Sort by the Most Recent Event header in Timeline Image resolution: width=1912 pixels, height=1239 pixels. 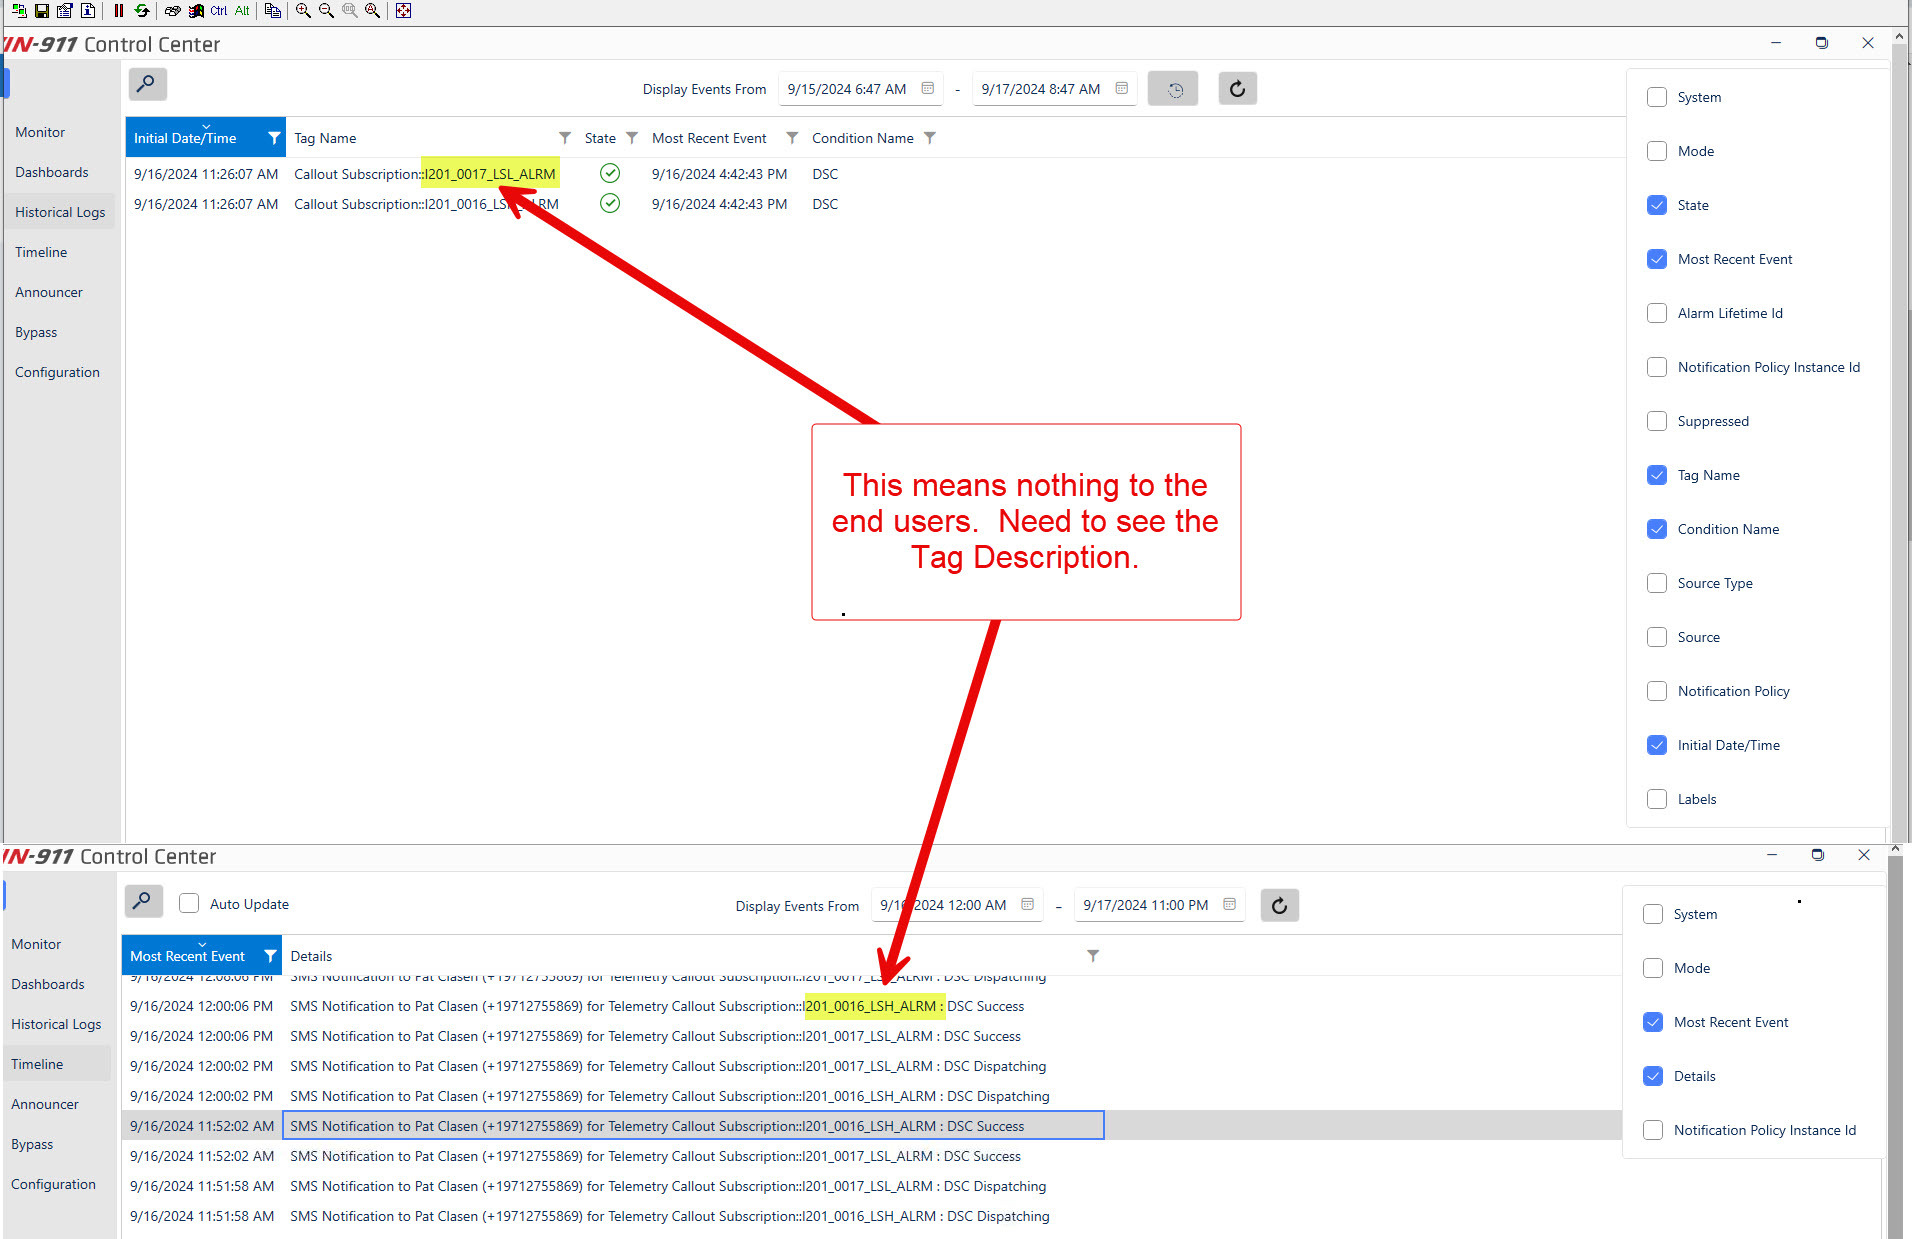click(x=188, y=956)
